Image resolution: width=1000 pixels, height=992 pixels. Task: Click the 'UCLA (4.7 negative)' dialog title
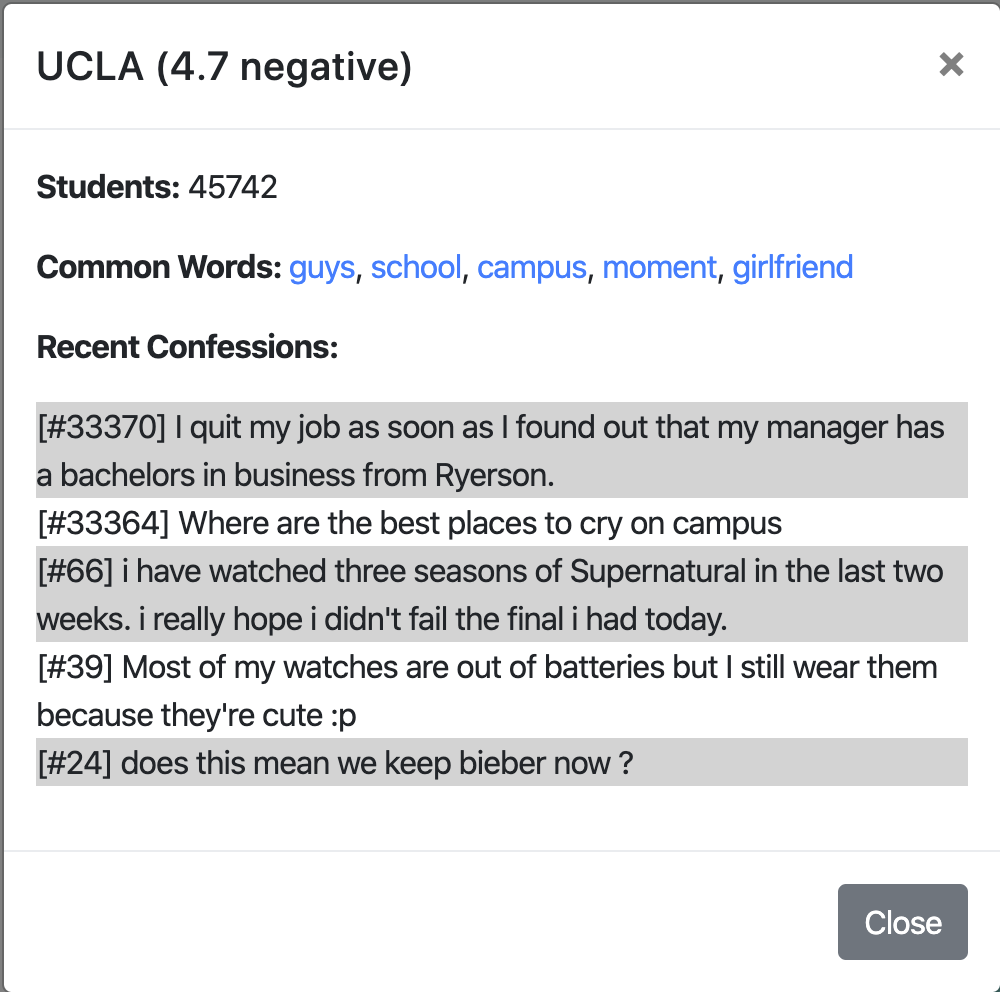pos(224,66)
